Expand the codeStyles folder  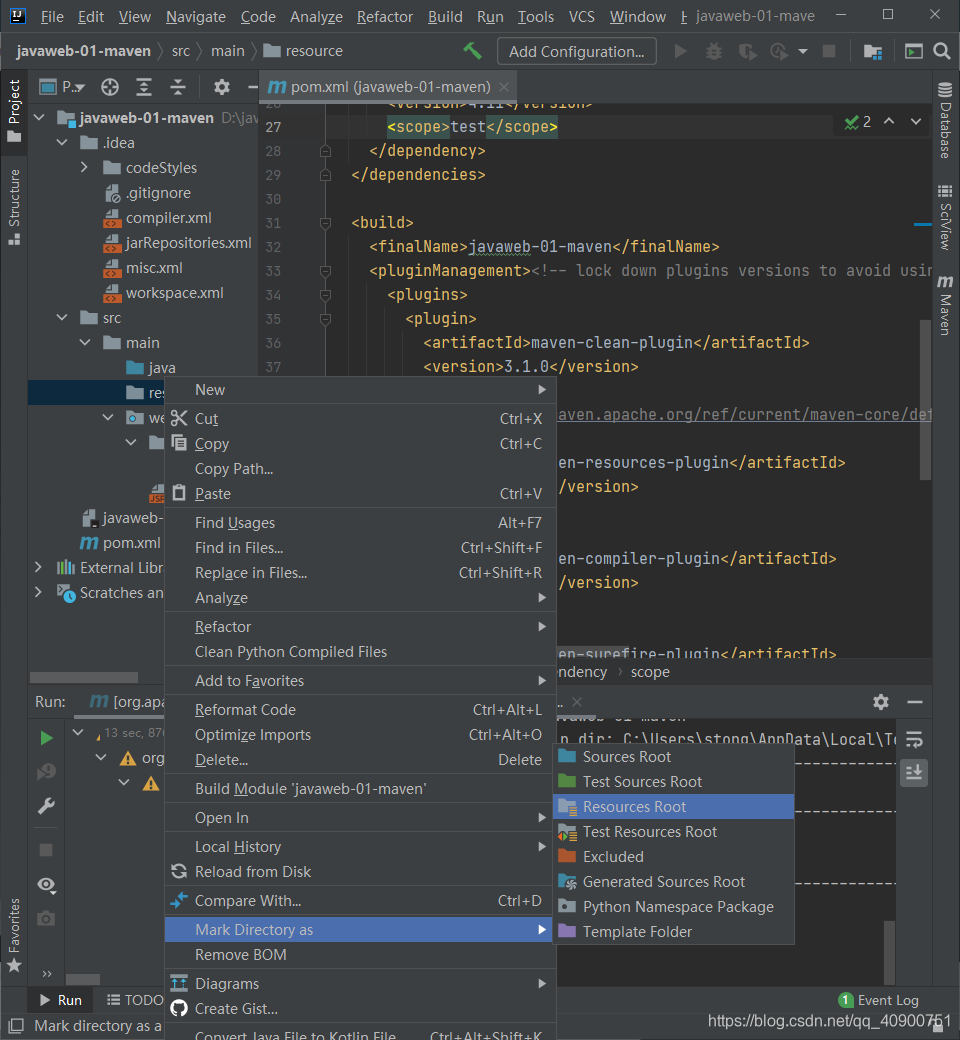[84, 168]
